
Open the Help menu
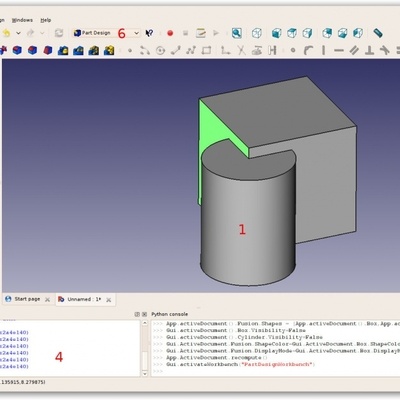point(46,20)
